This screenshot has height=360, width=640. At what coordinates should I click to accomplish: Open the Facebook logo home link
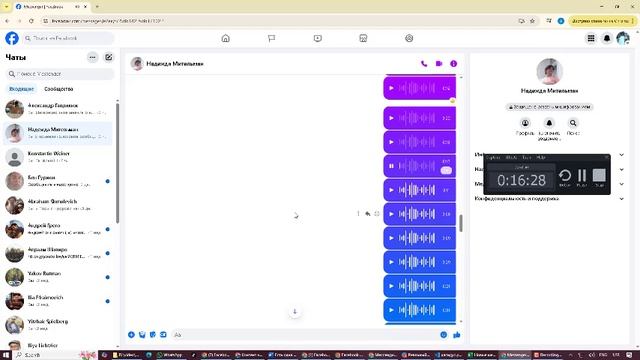pos(12,38)
